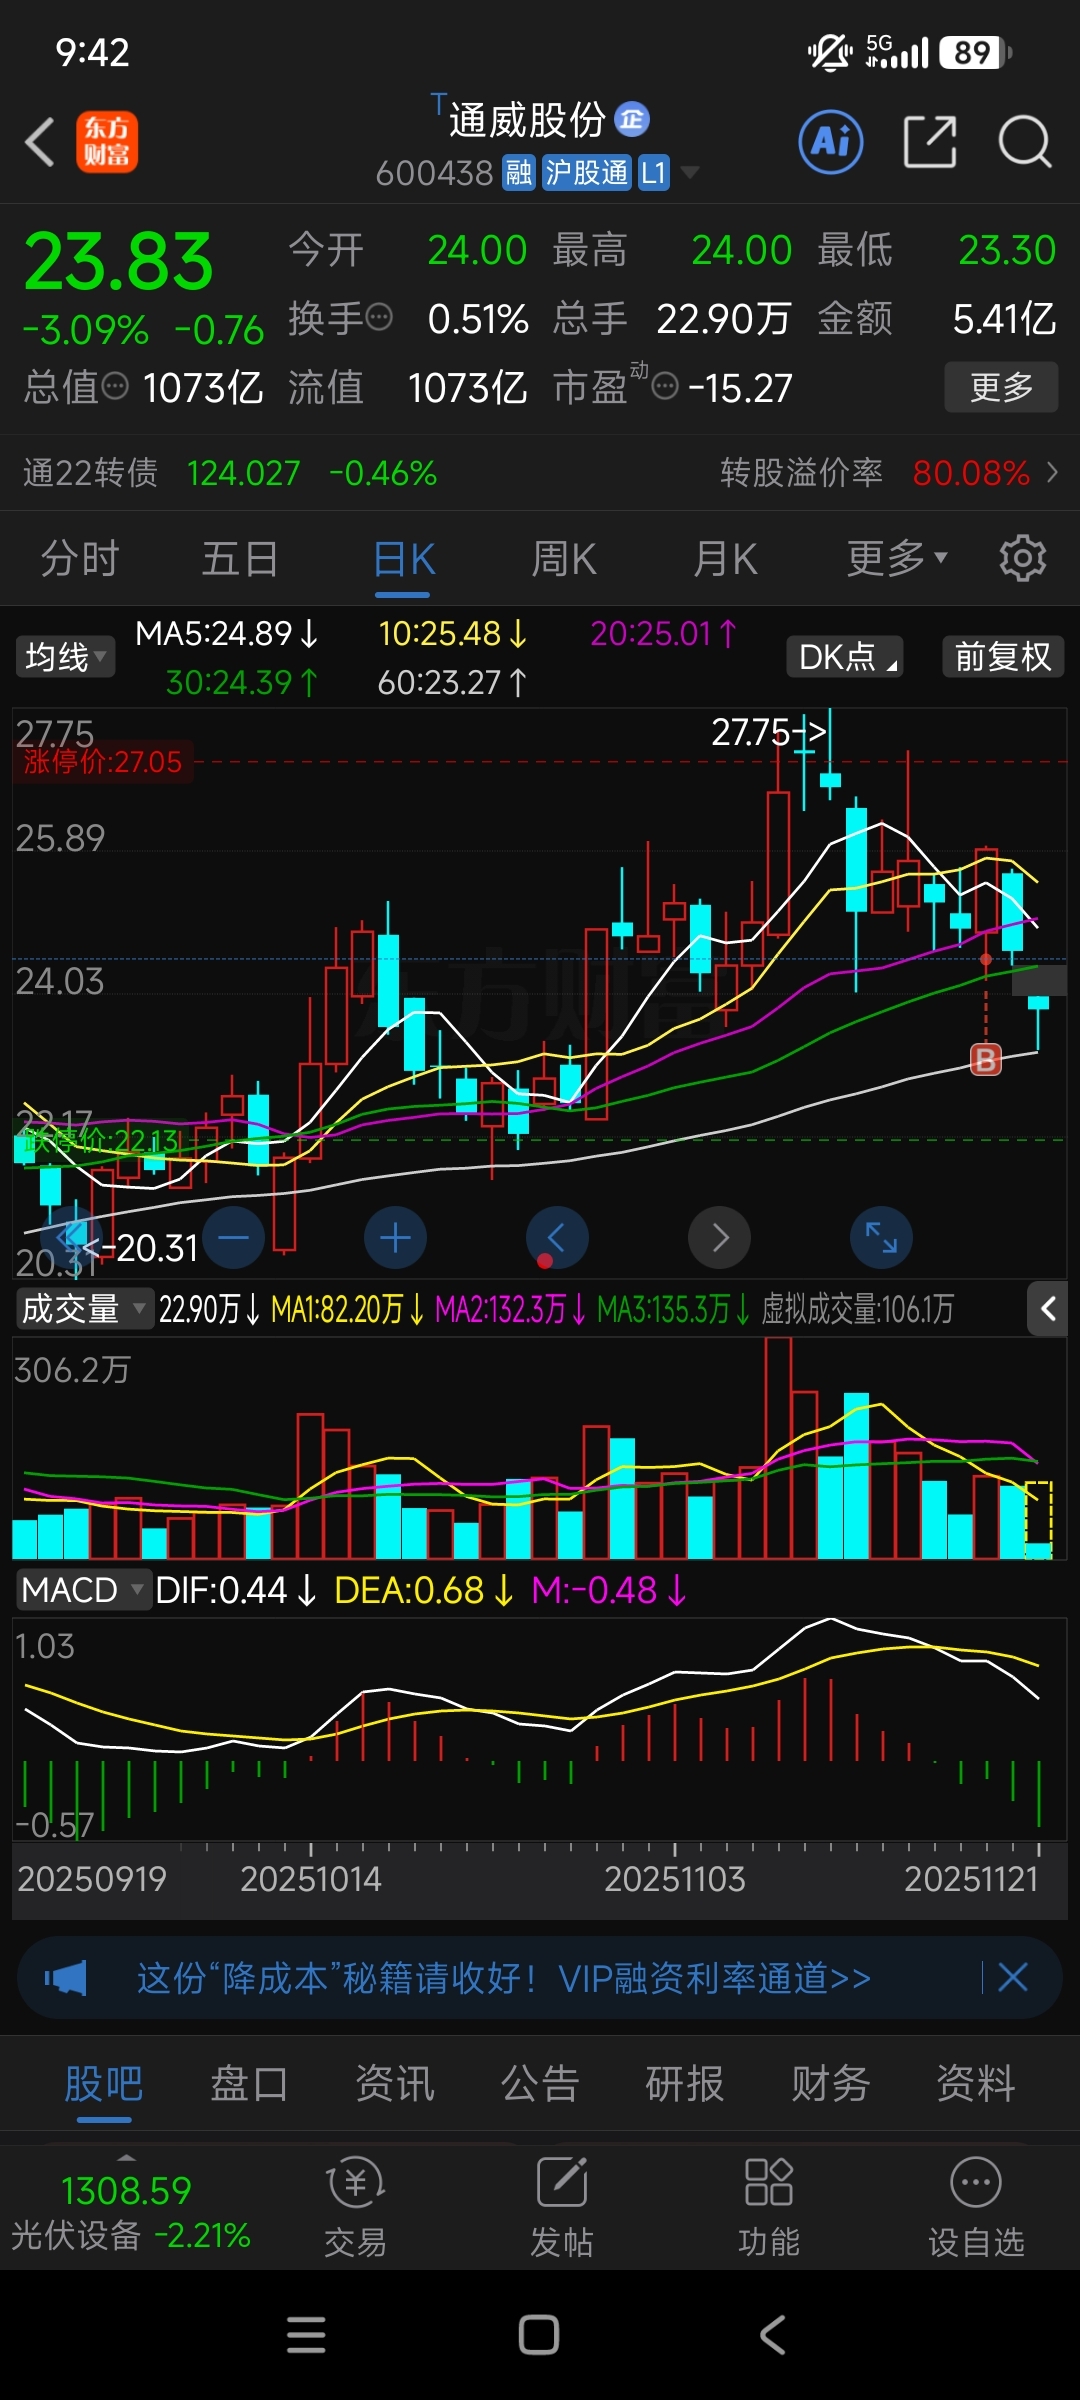Collapse indicator panel arrow beside 成交量
This screenshot has width=1080, height=2400.
[1047, 1308]
